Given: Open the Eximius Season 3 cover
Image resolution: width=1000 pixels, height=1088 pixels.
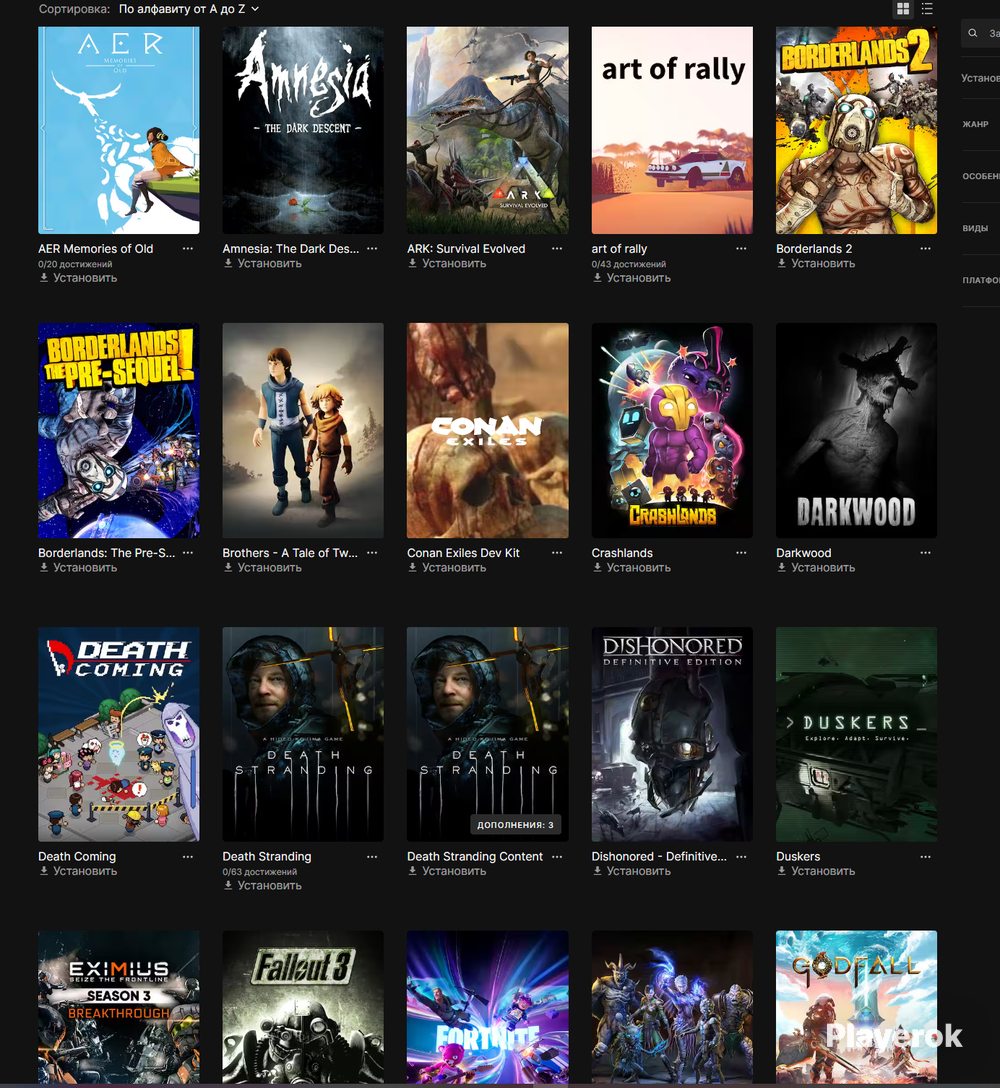Looking at the screenshot, I should click(119, 1007).
